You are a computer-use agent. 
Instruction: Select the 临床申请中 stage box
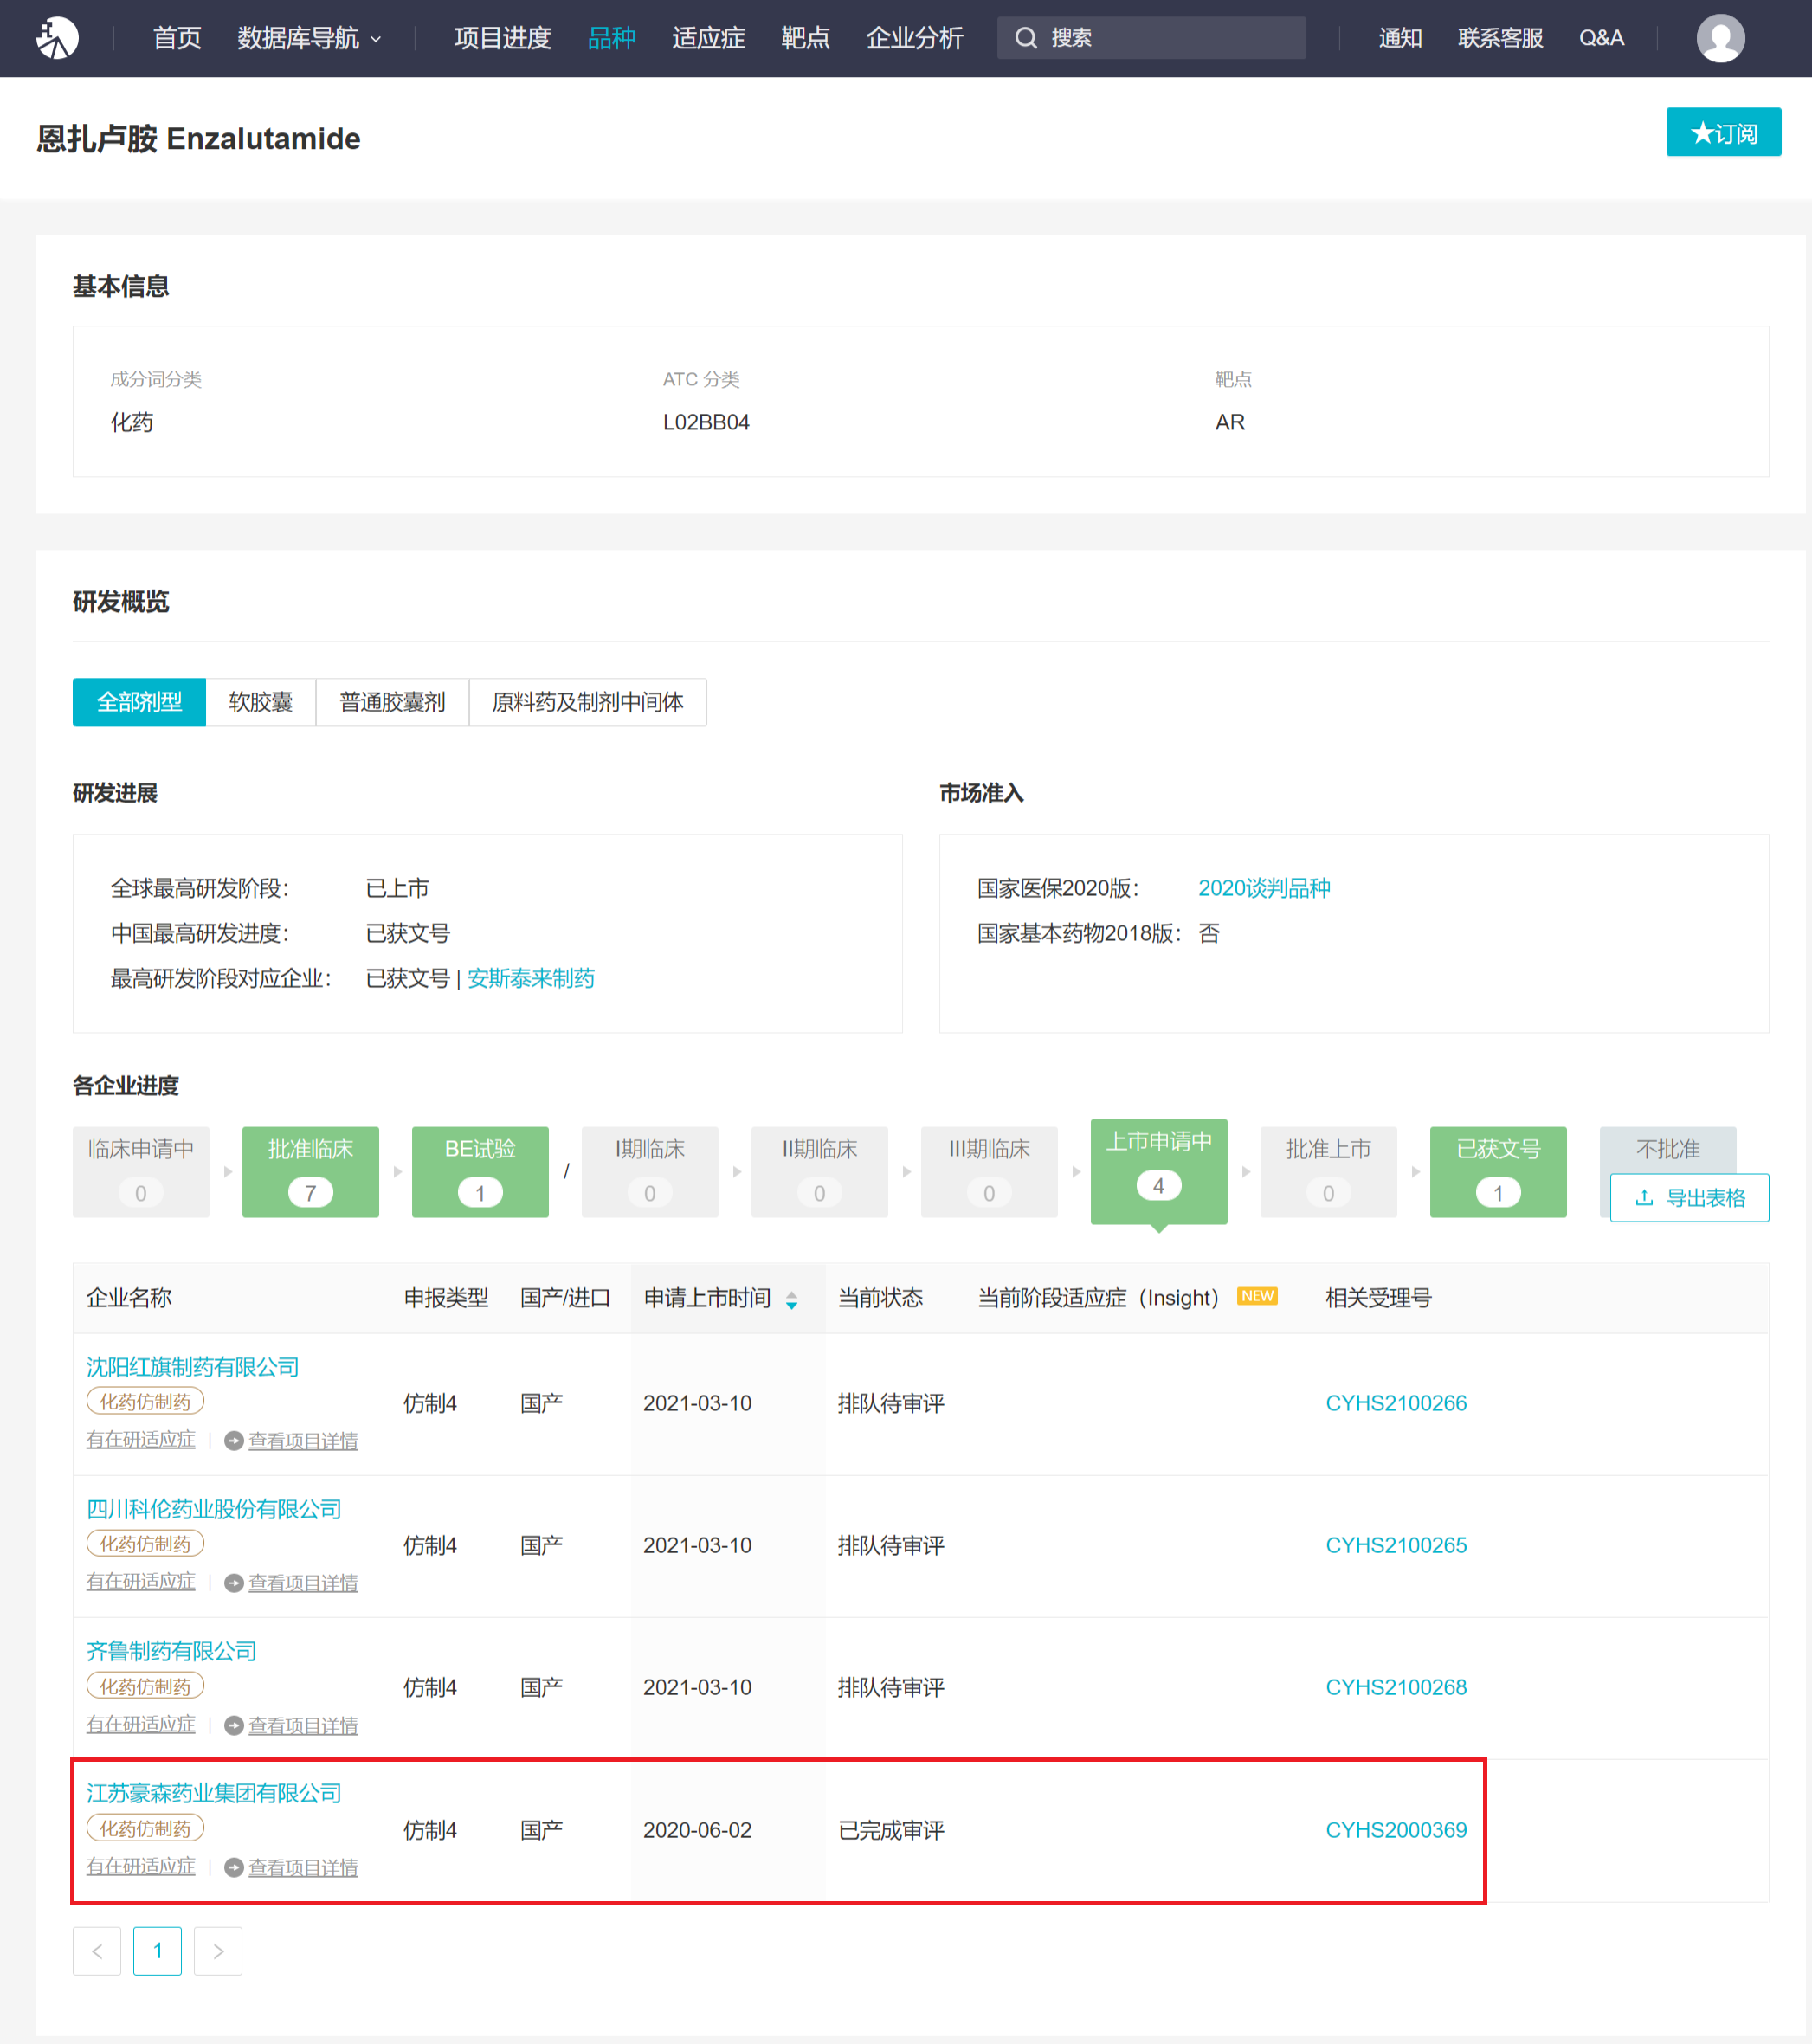pos(141,1172)
